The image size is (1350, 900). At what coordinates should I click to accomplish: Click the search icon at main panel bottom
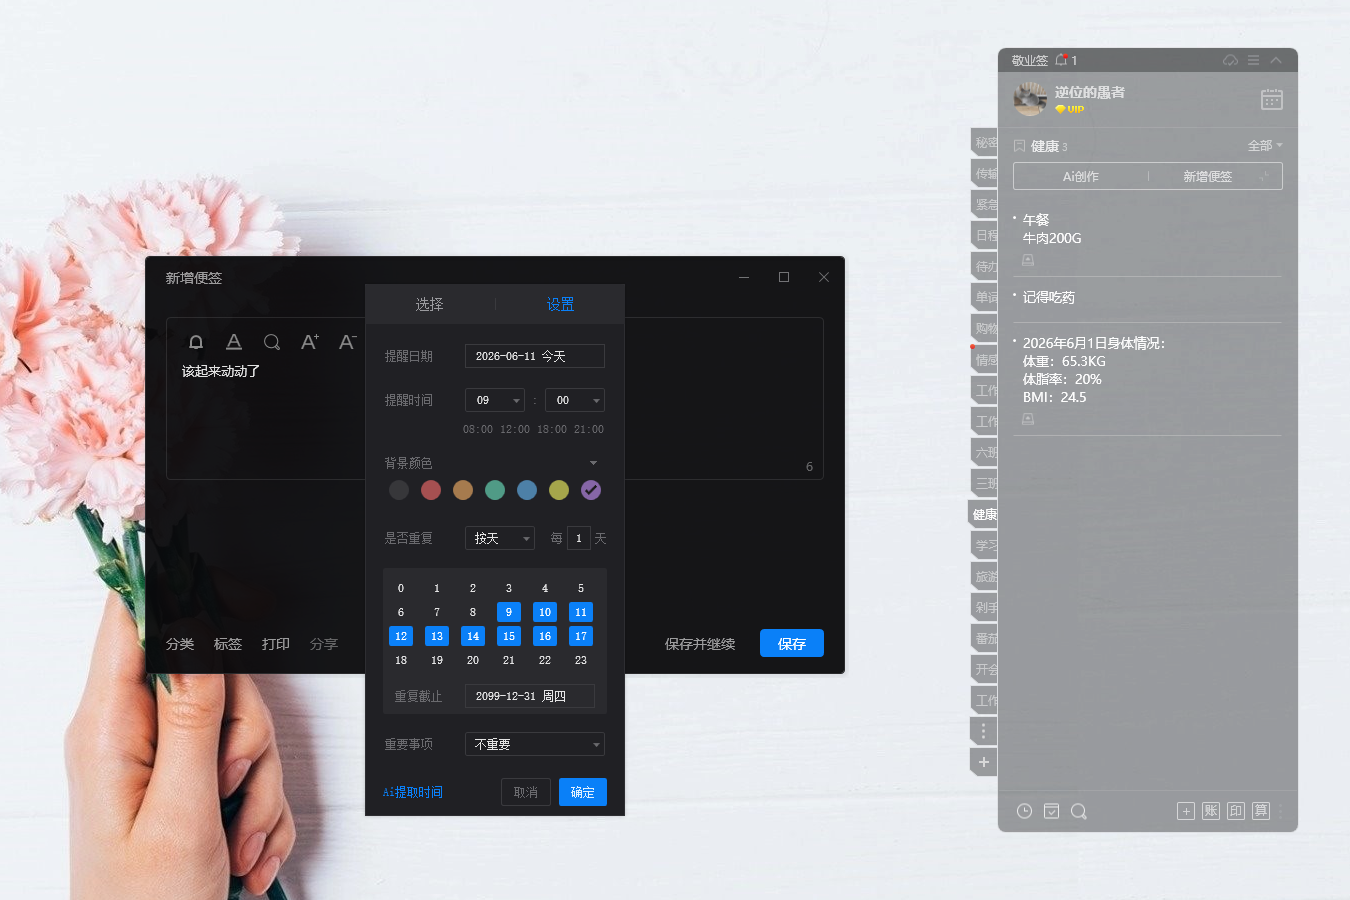(x=1078, y=811)
